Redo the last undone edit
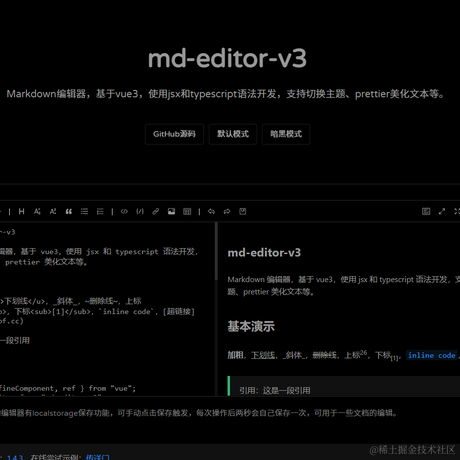Viewport: 460px width, 460px height. (227, 211)
